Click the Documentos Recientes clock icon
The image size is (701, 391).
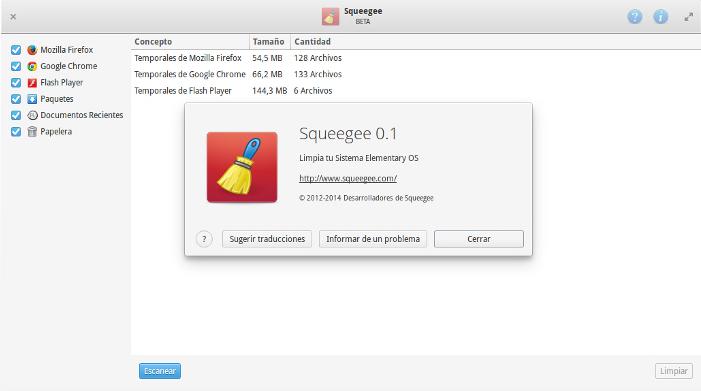coord(32,115)
